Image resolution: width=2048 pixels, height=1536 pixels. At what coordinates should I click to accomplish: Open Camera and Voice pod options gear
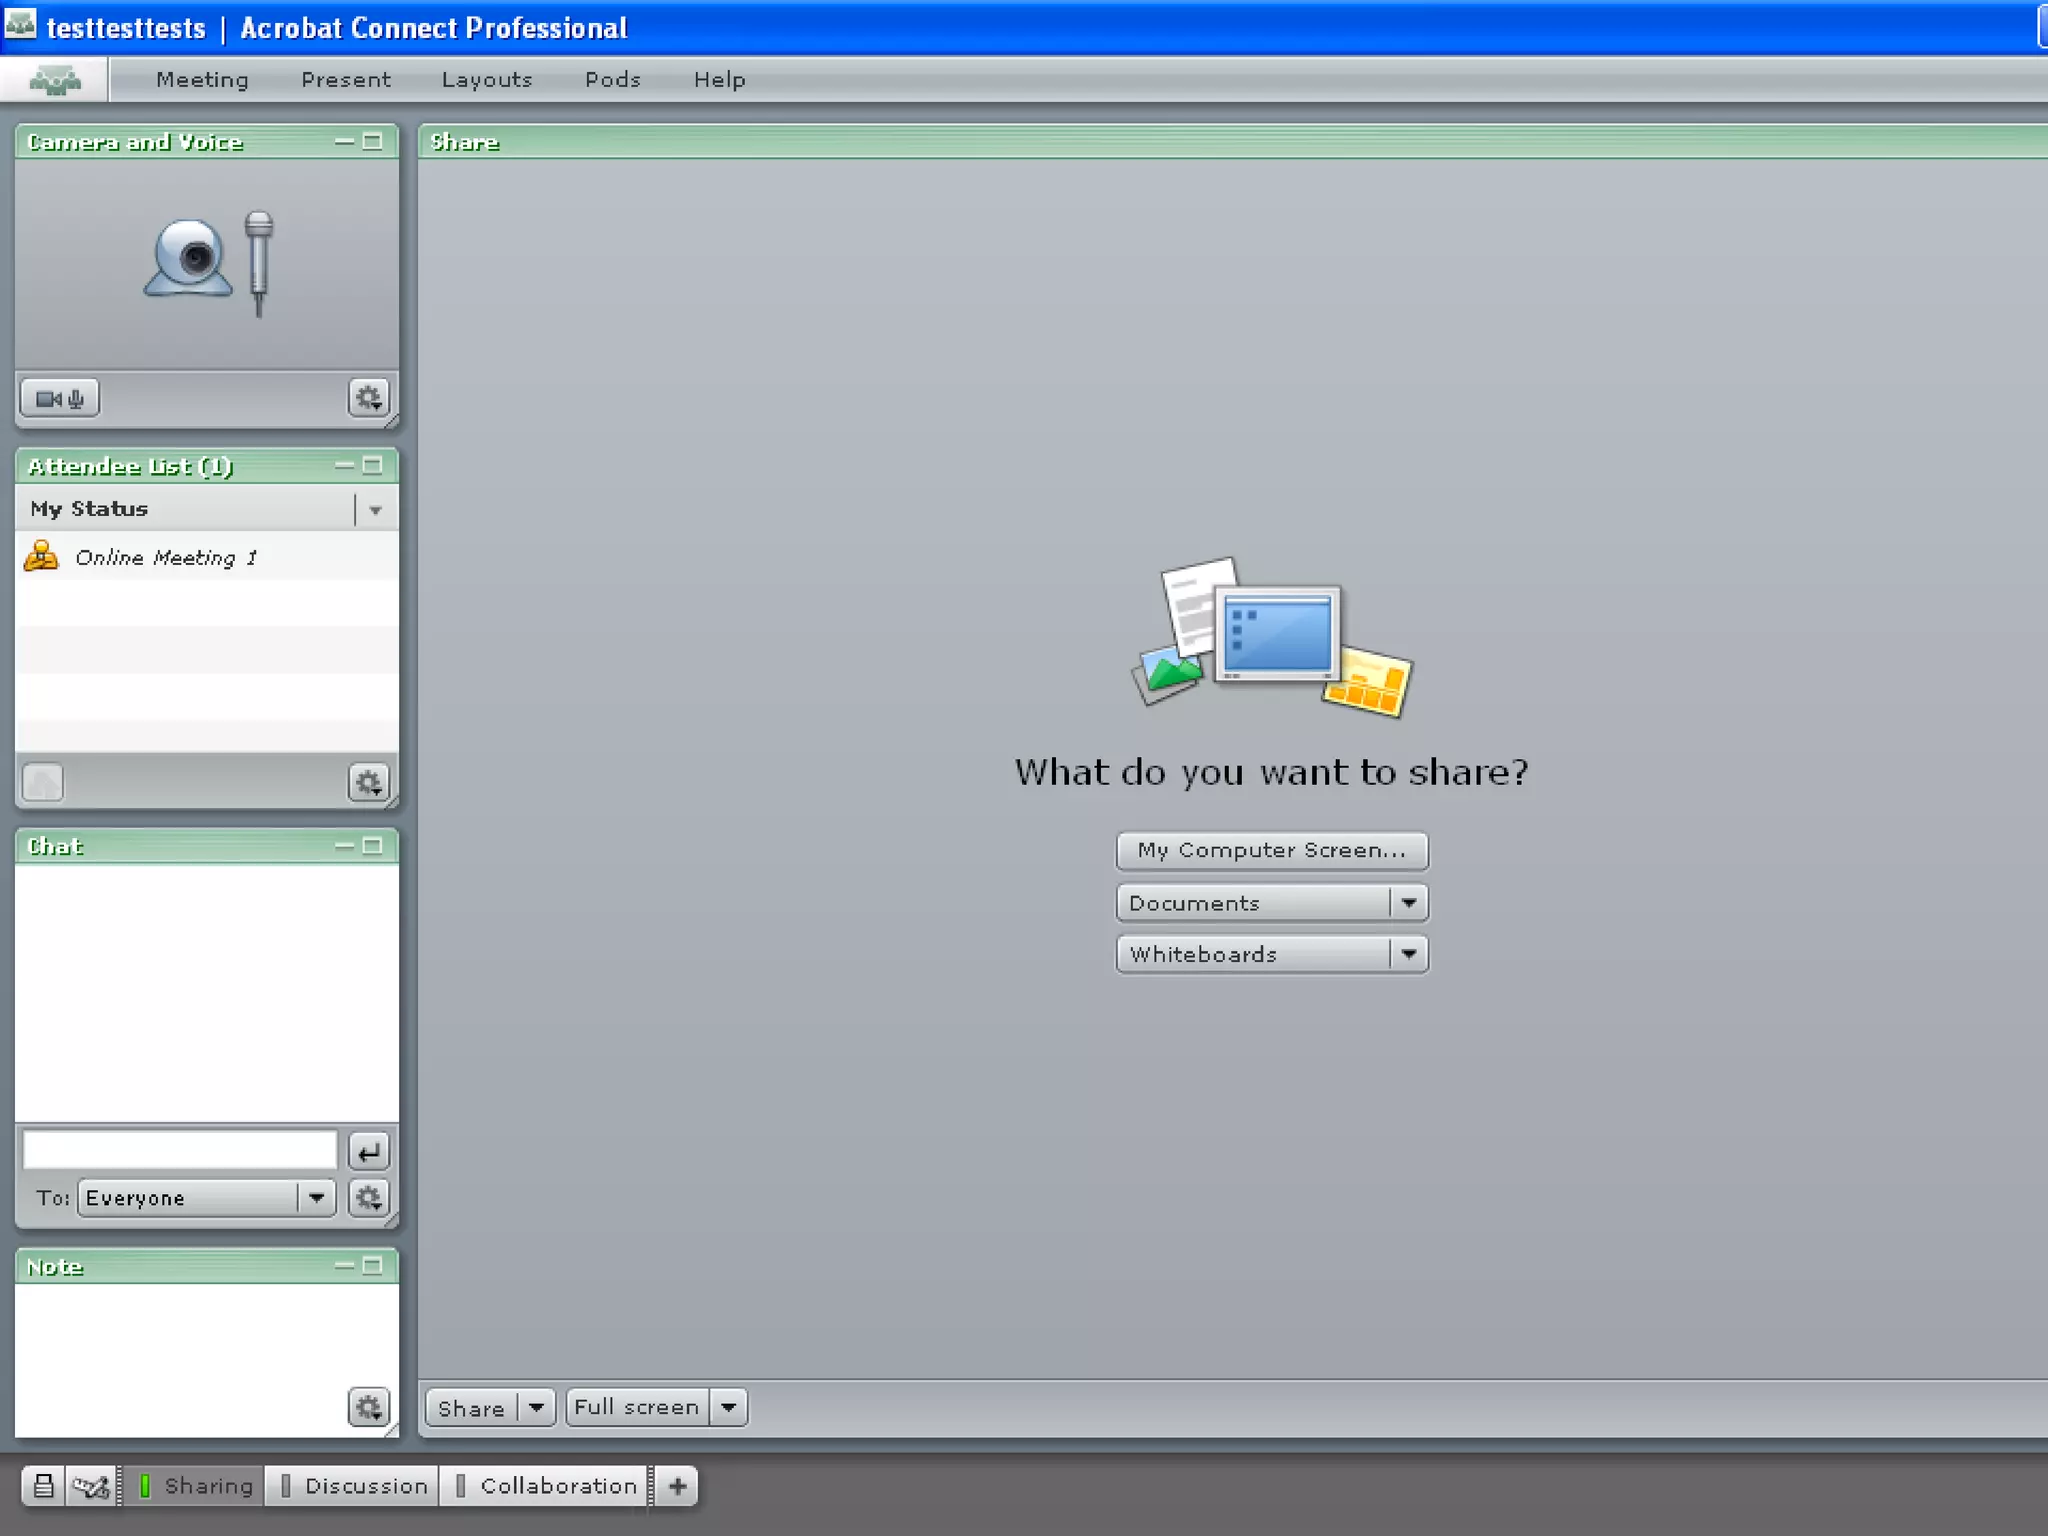tap(368, 399)
